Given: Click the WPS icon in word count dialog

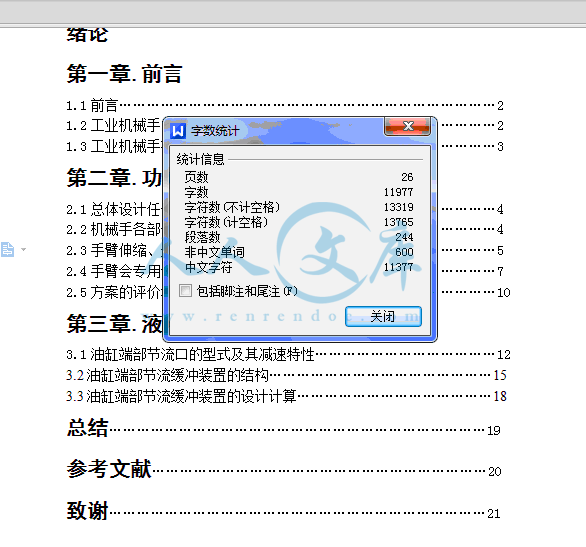Looking at the screenshot, I should [x=178, y=131].
